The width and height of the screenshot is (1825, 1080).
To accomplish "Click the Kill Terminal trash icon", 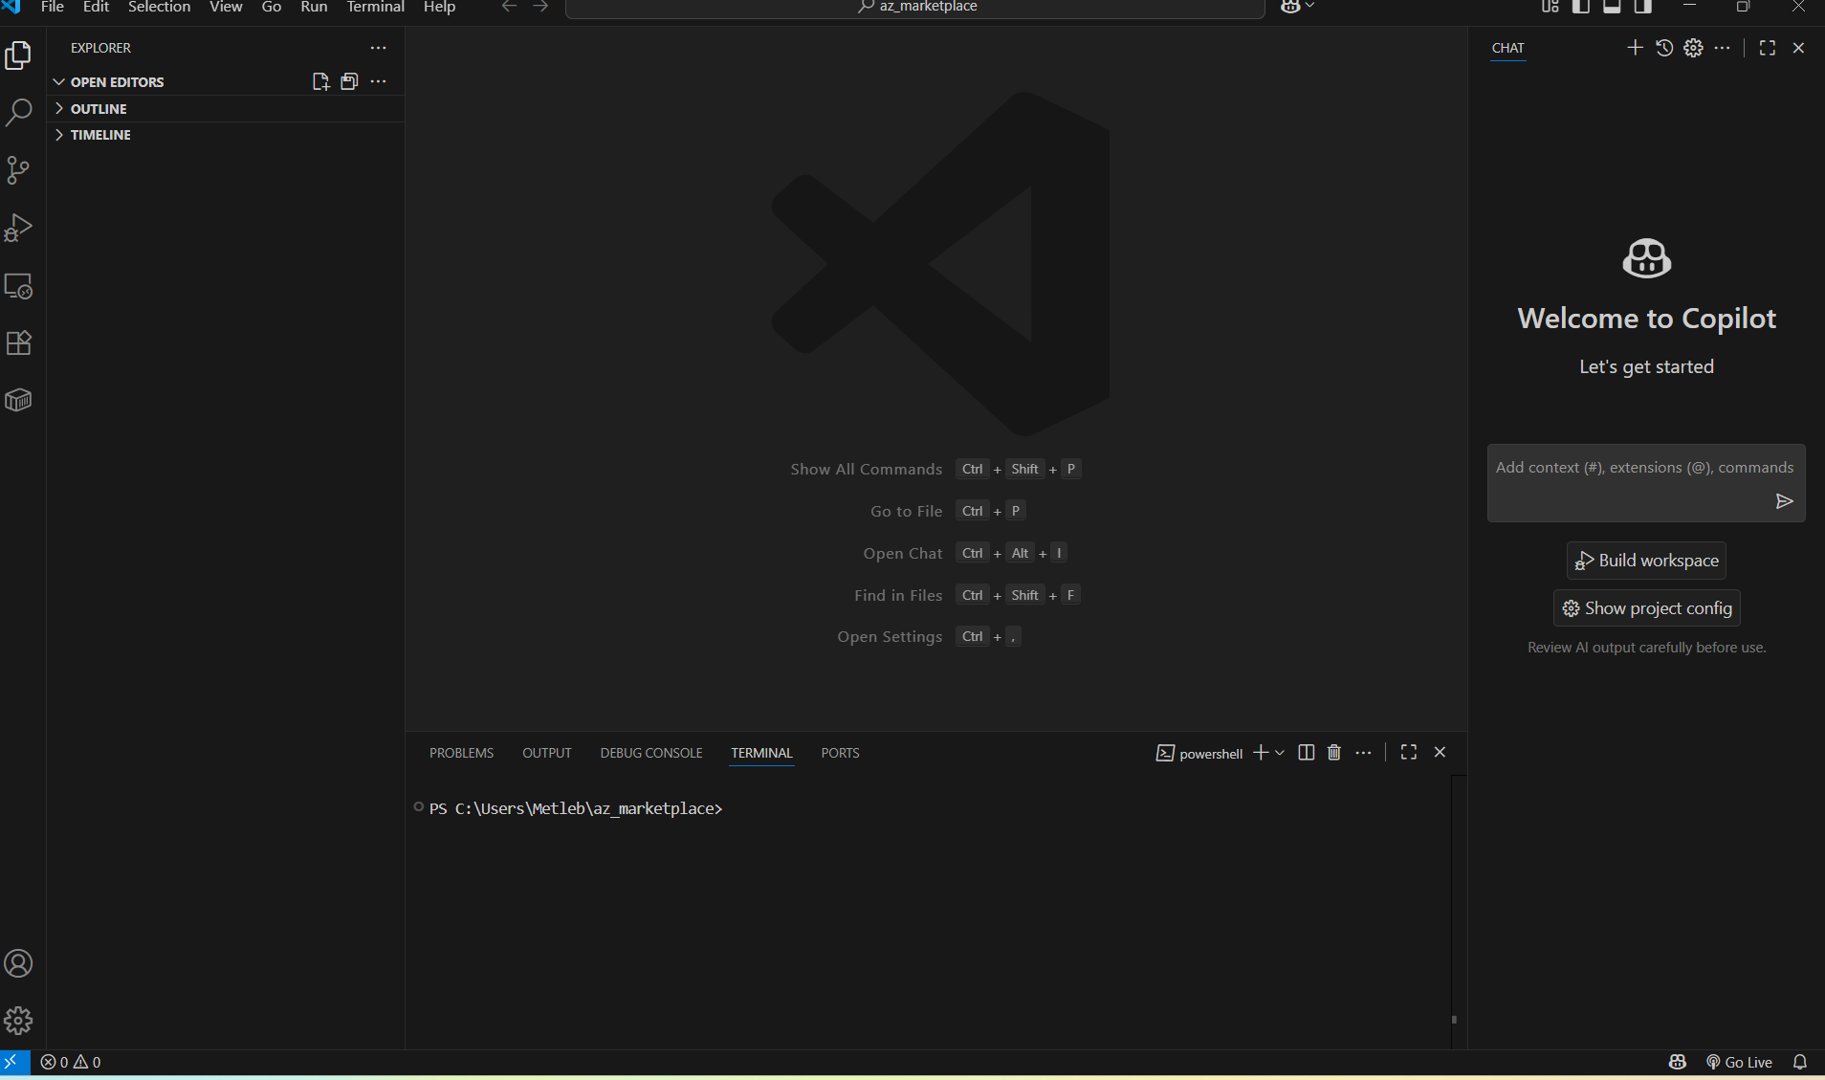I will click(1334, 753).
